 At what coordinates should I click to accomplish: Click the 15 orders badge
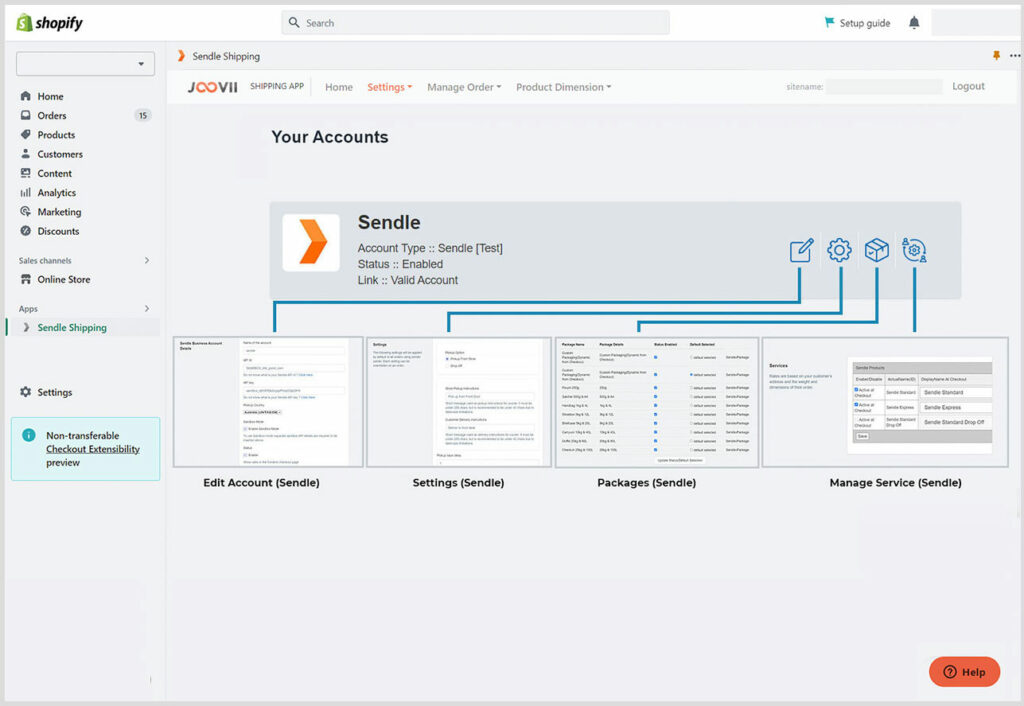point(143,116)
